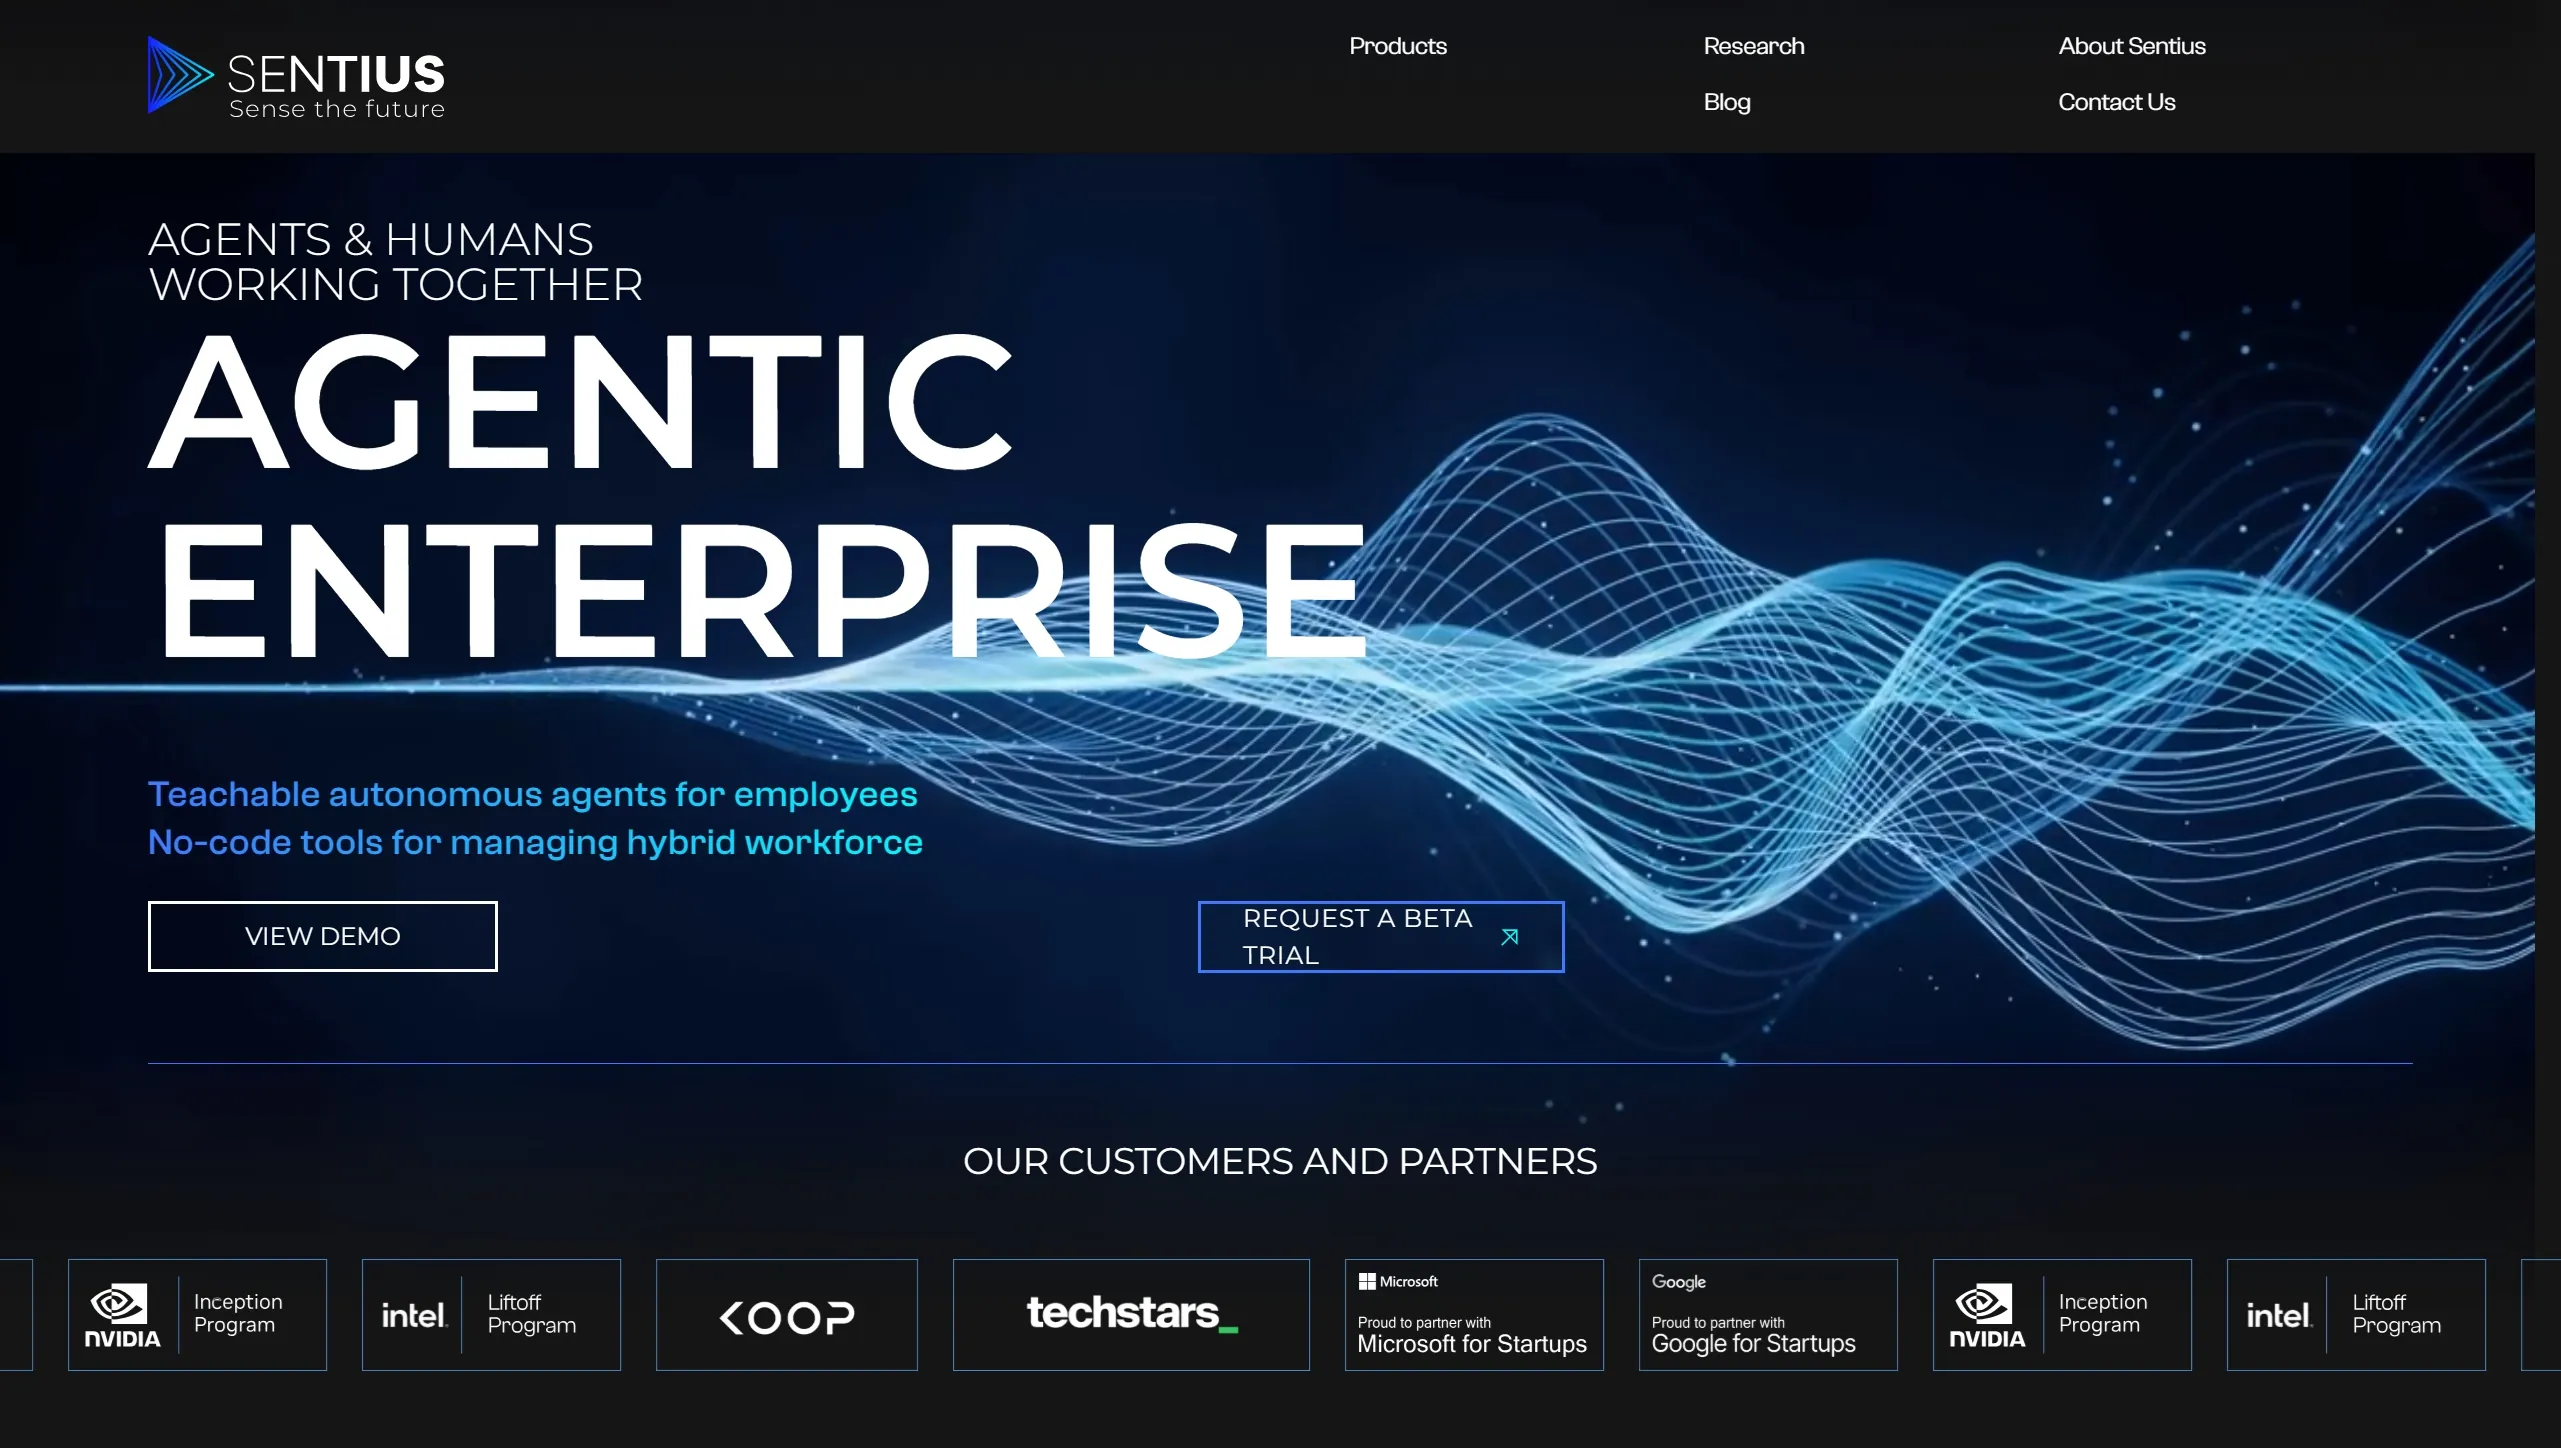Viewport: 2561px width, 1448px height.
Task: Click the second NVIDIA Inception logo on right
Action: (x=2061, y=1314)
